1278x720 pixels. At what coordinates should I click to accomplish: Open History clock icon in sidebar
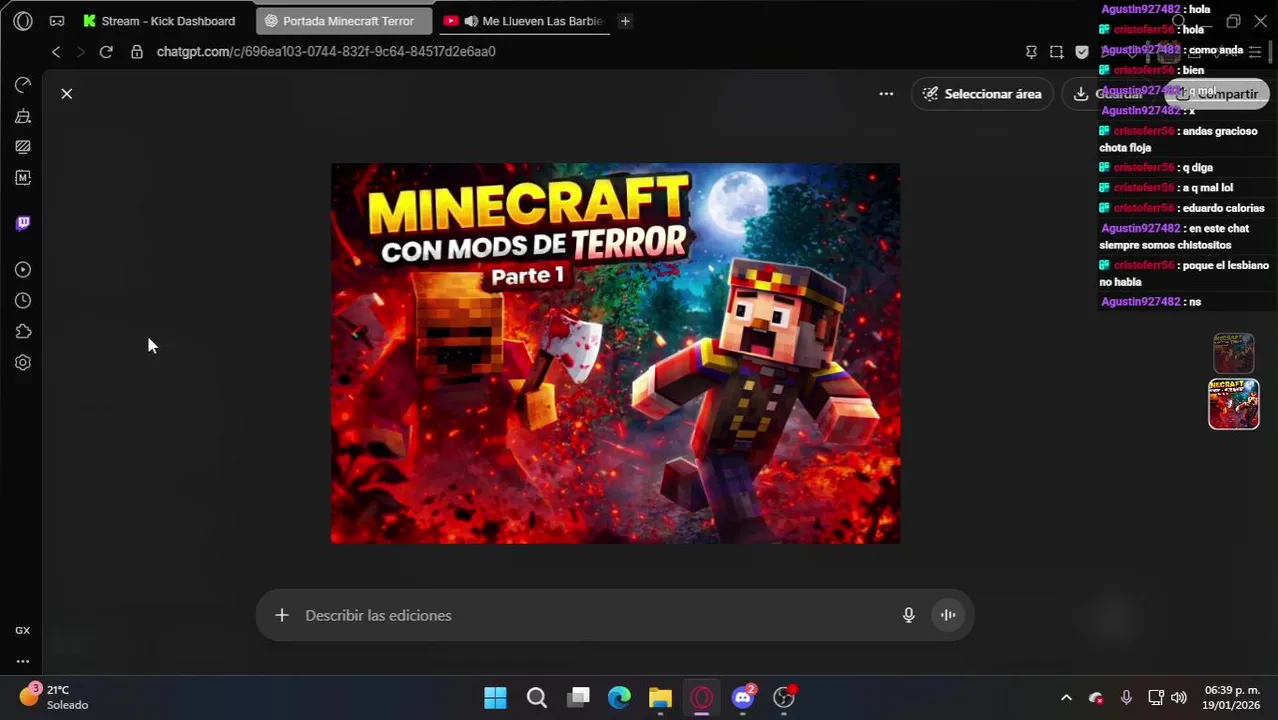23,301
